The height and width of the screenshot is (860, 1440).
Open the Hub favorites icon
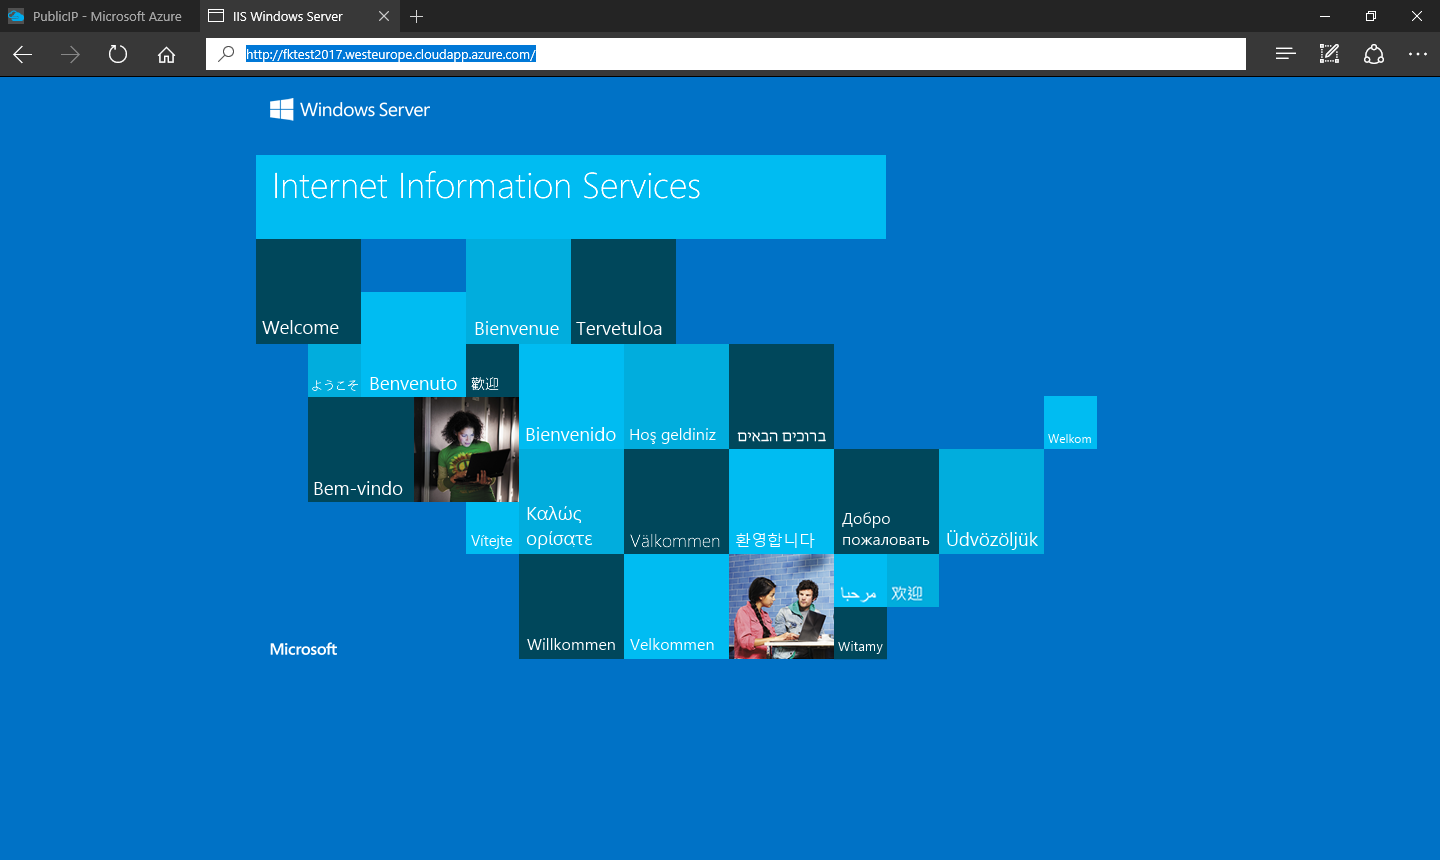coord(1285,54)
